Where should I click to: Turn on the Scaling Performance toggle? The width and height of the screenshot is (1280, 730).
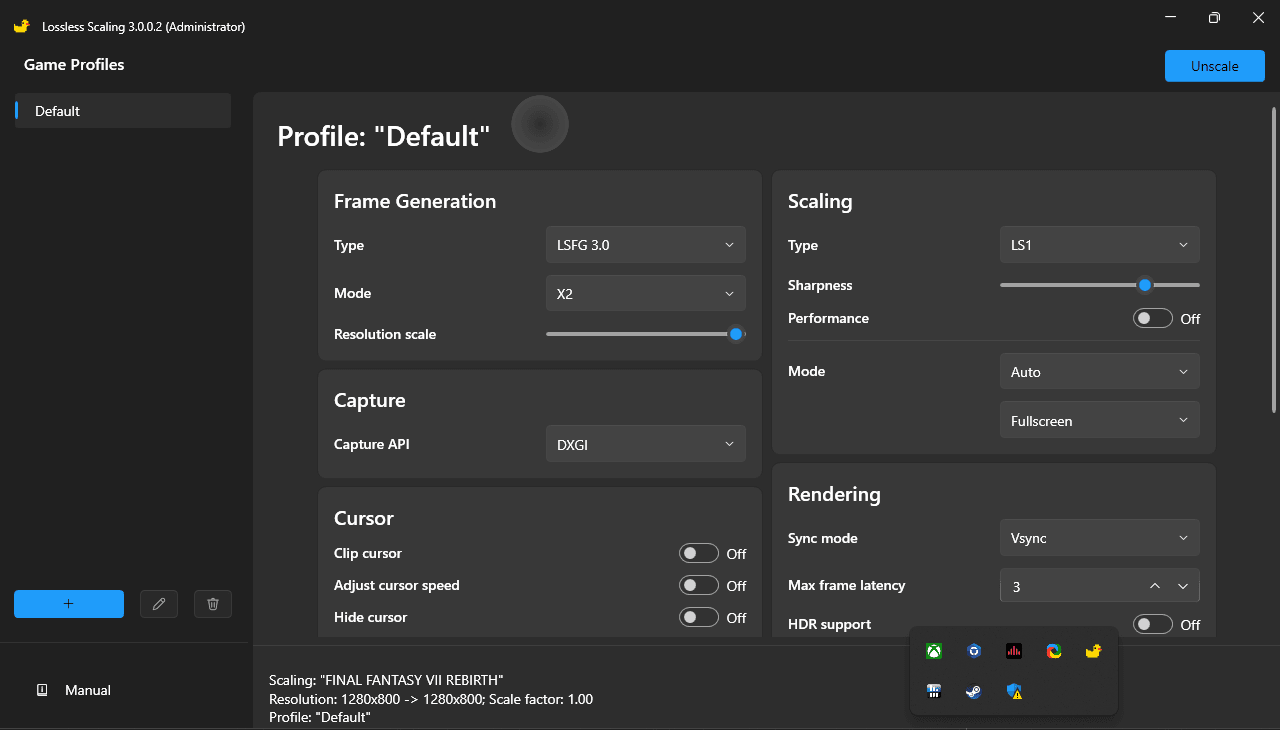pyautogui.click(x=1152, y=319)
